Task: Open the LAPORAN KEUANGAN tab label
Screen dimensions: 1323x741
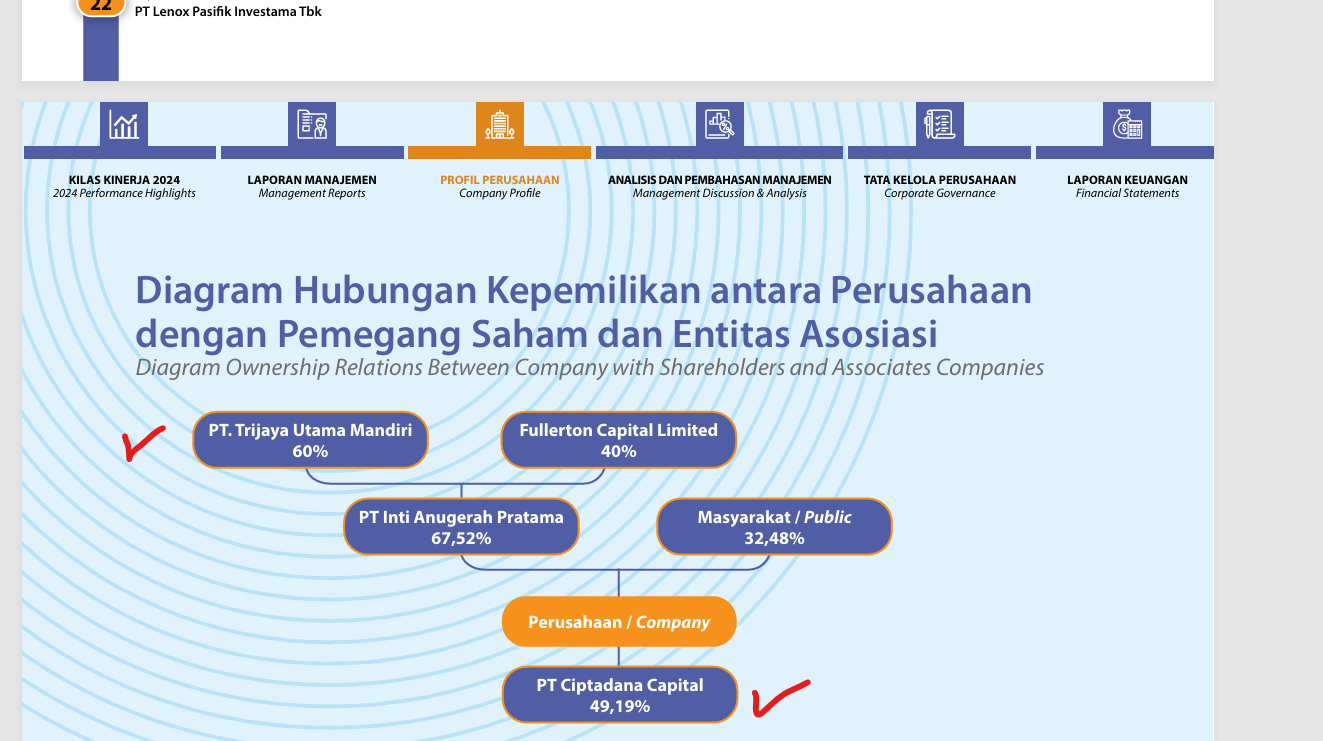Action: tap(1127, 180)
